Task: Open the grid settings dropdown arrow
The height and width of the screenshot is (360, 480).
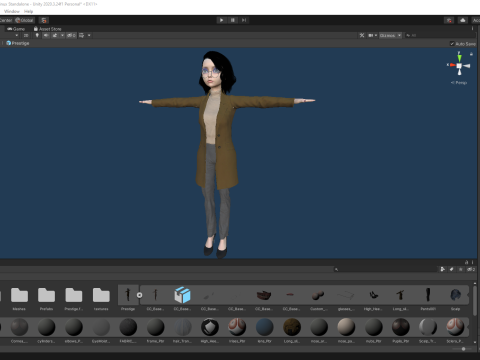Action: (x=89, y=35)
